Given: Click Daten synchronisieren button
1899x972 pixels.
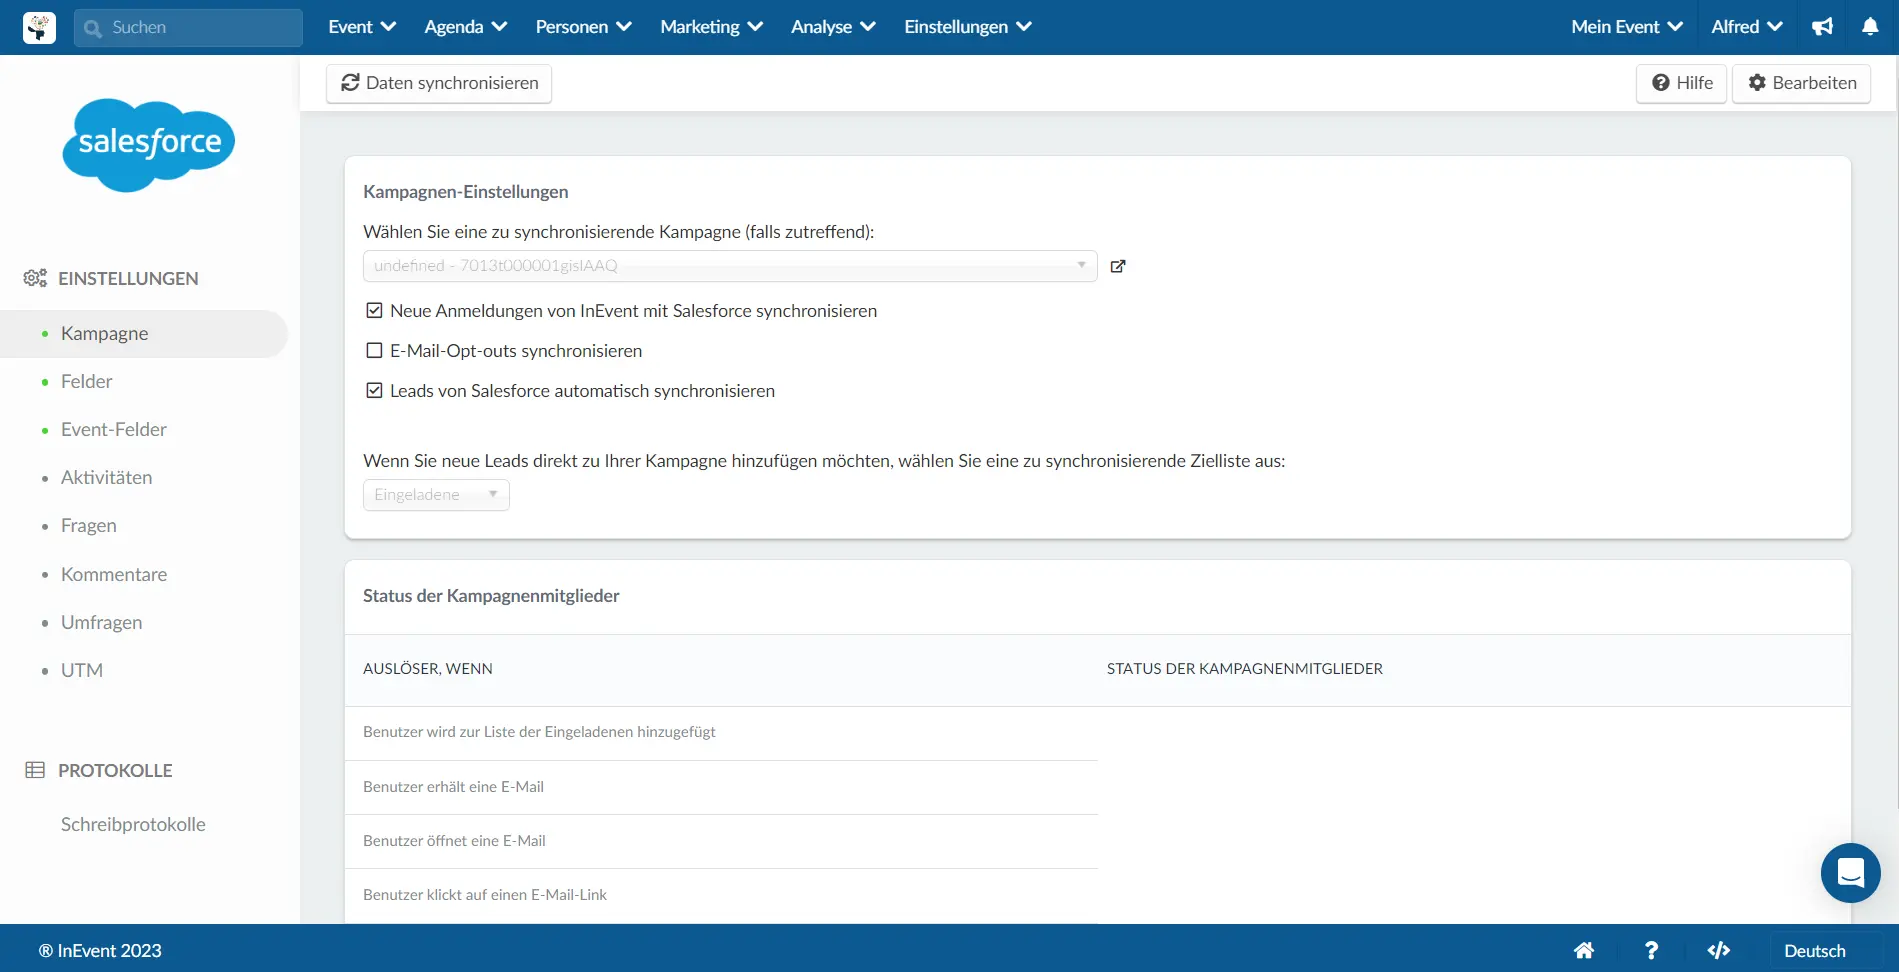Looking at the screenshot, I should (x=439, y=83).
